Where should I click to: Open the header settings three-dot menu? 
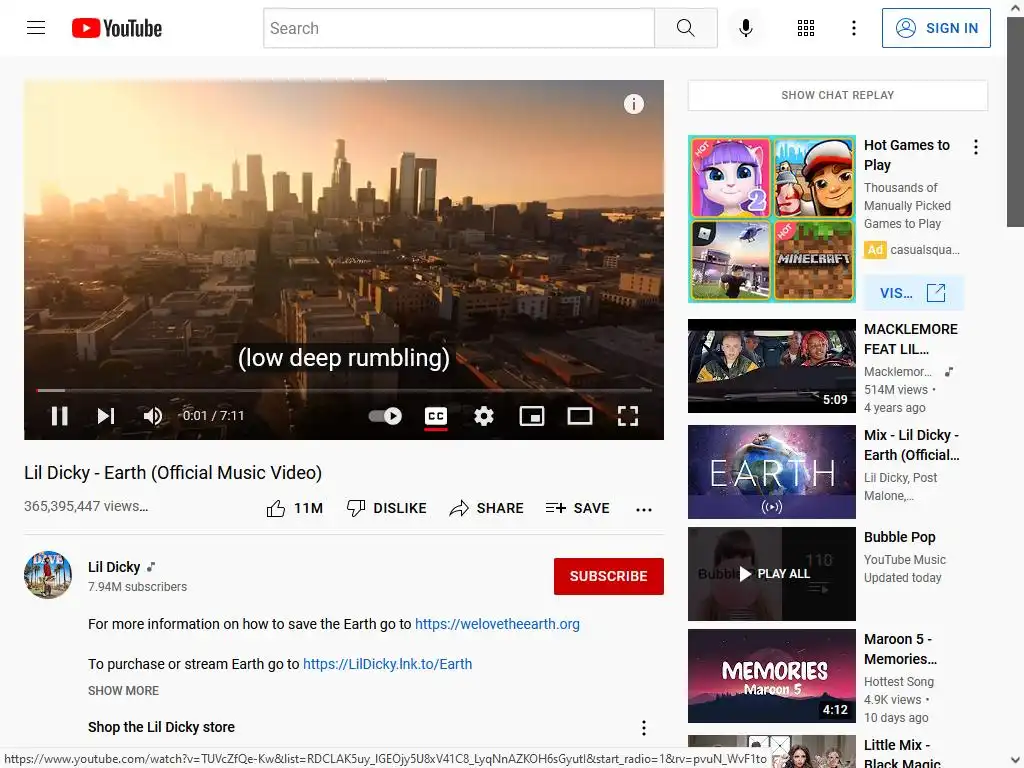coord(854,28)
